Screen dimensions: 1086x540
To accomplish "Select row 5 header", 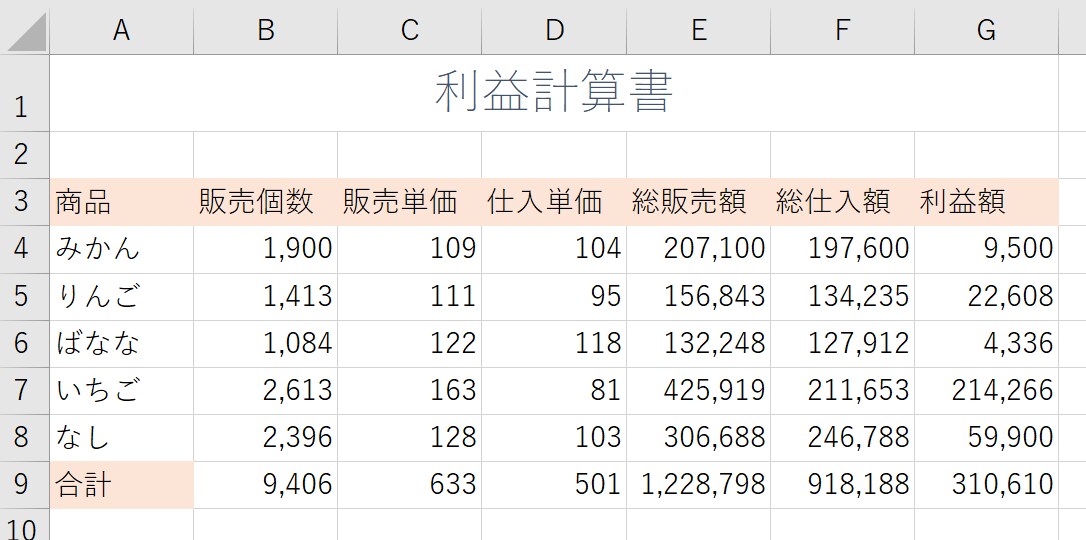I will click(x=25, y=296).
